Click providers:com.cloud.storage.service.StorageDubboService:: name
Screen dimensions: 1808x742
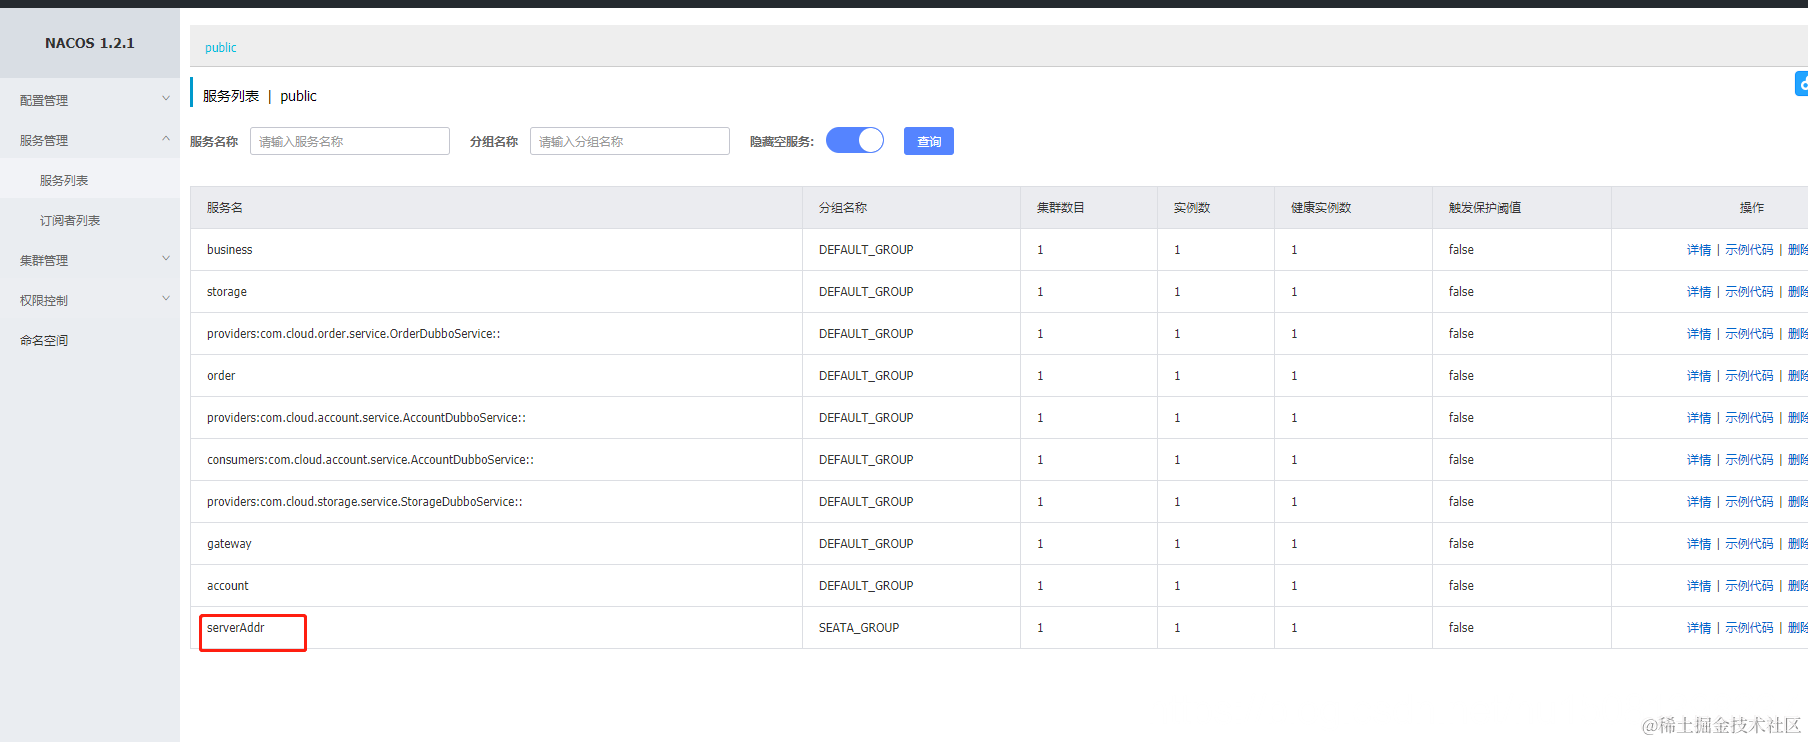(x=365, y=502)
